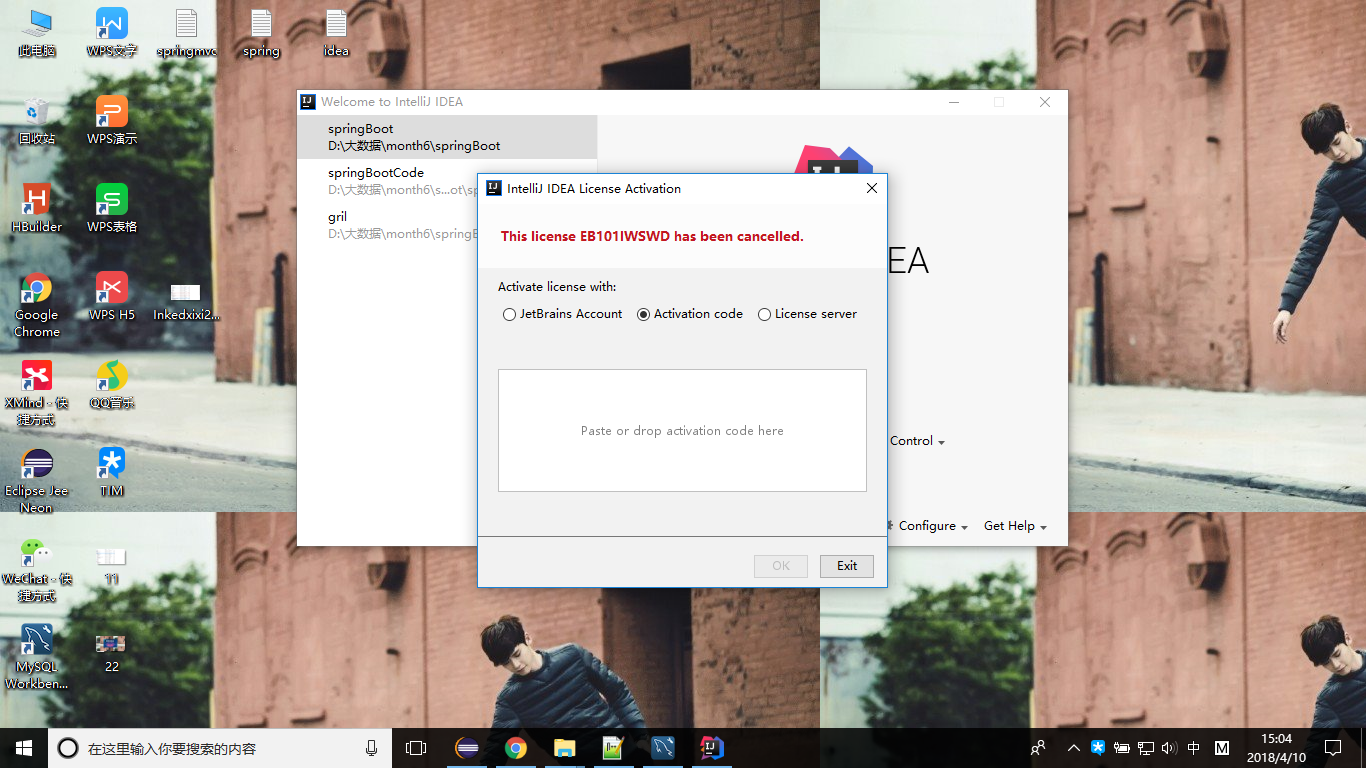Viewport: 1366px width, 768px height.
Task: Open the WPS H5 desktop shortcut
Action: pos(112,297)
